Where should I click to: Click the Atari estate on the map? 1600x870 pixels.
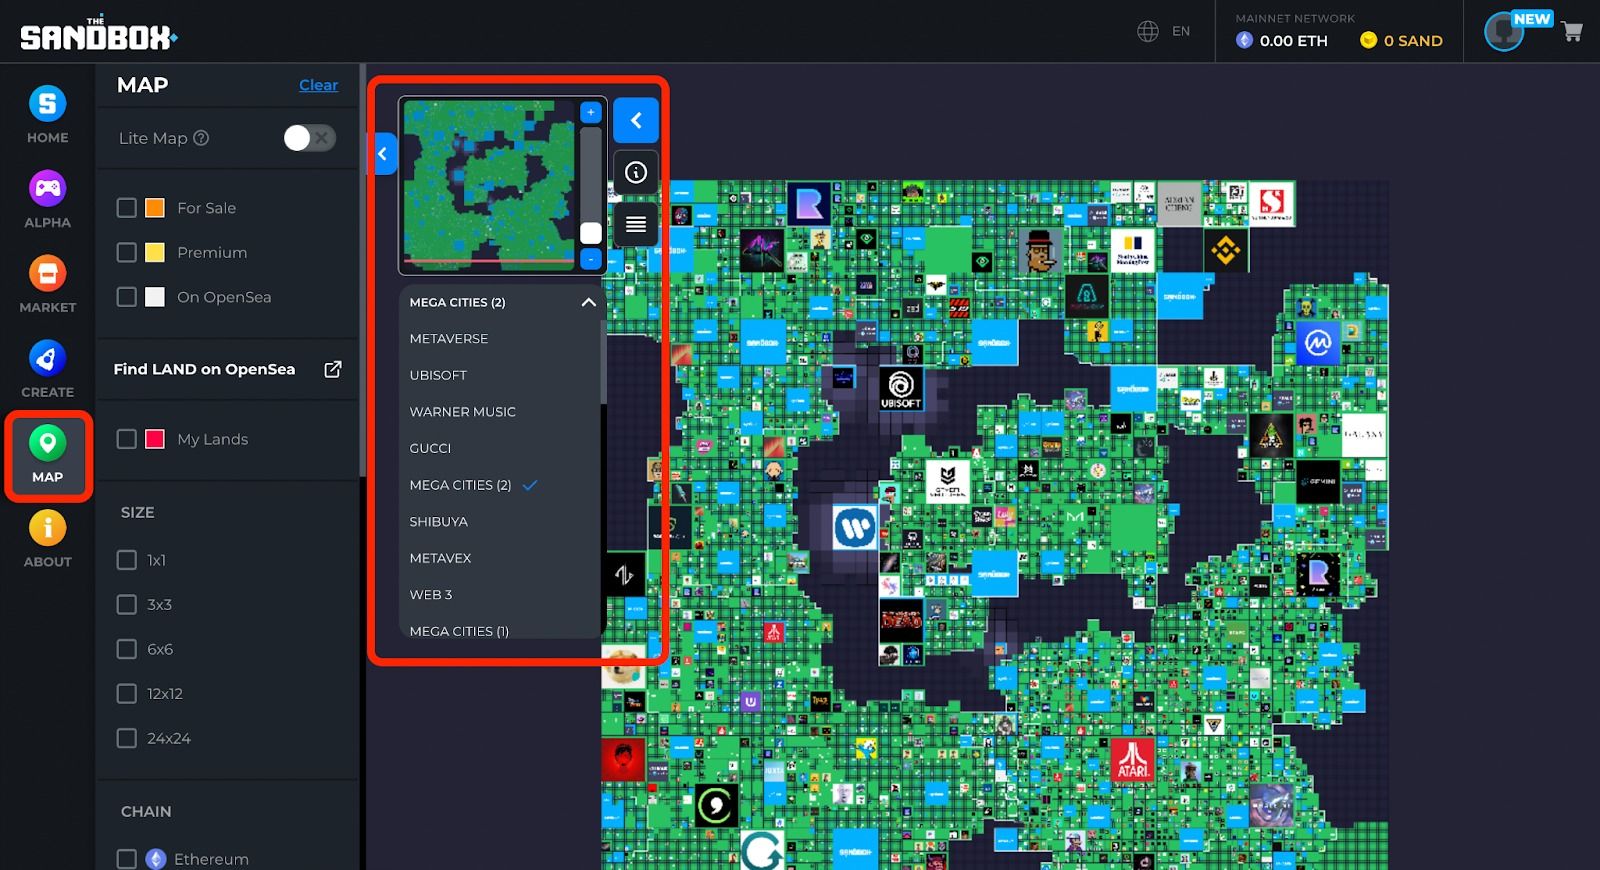click(x=1132, y=759)
